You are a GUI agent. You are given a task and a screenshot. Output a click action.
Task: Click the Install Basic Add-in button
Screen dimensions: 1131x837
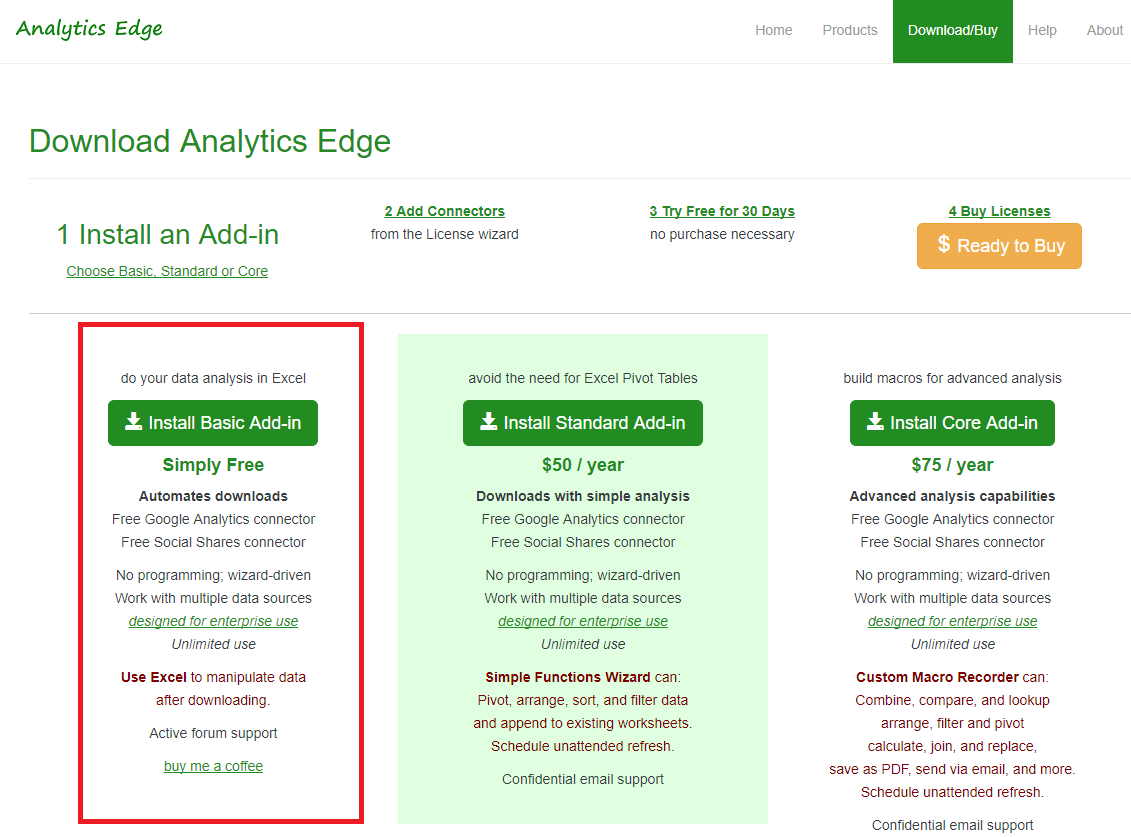213,423
